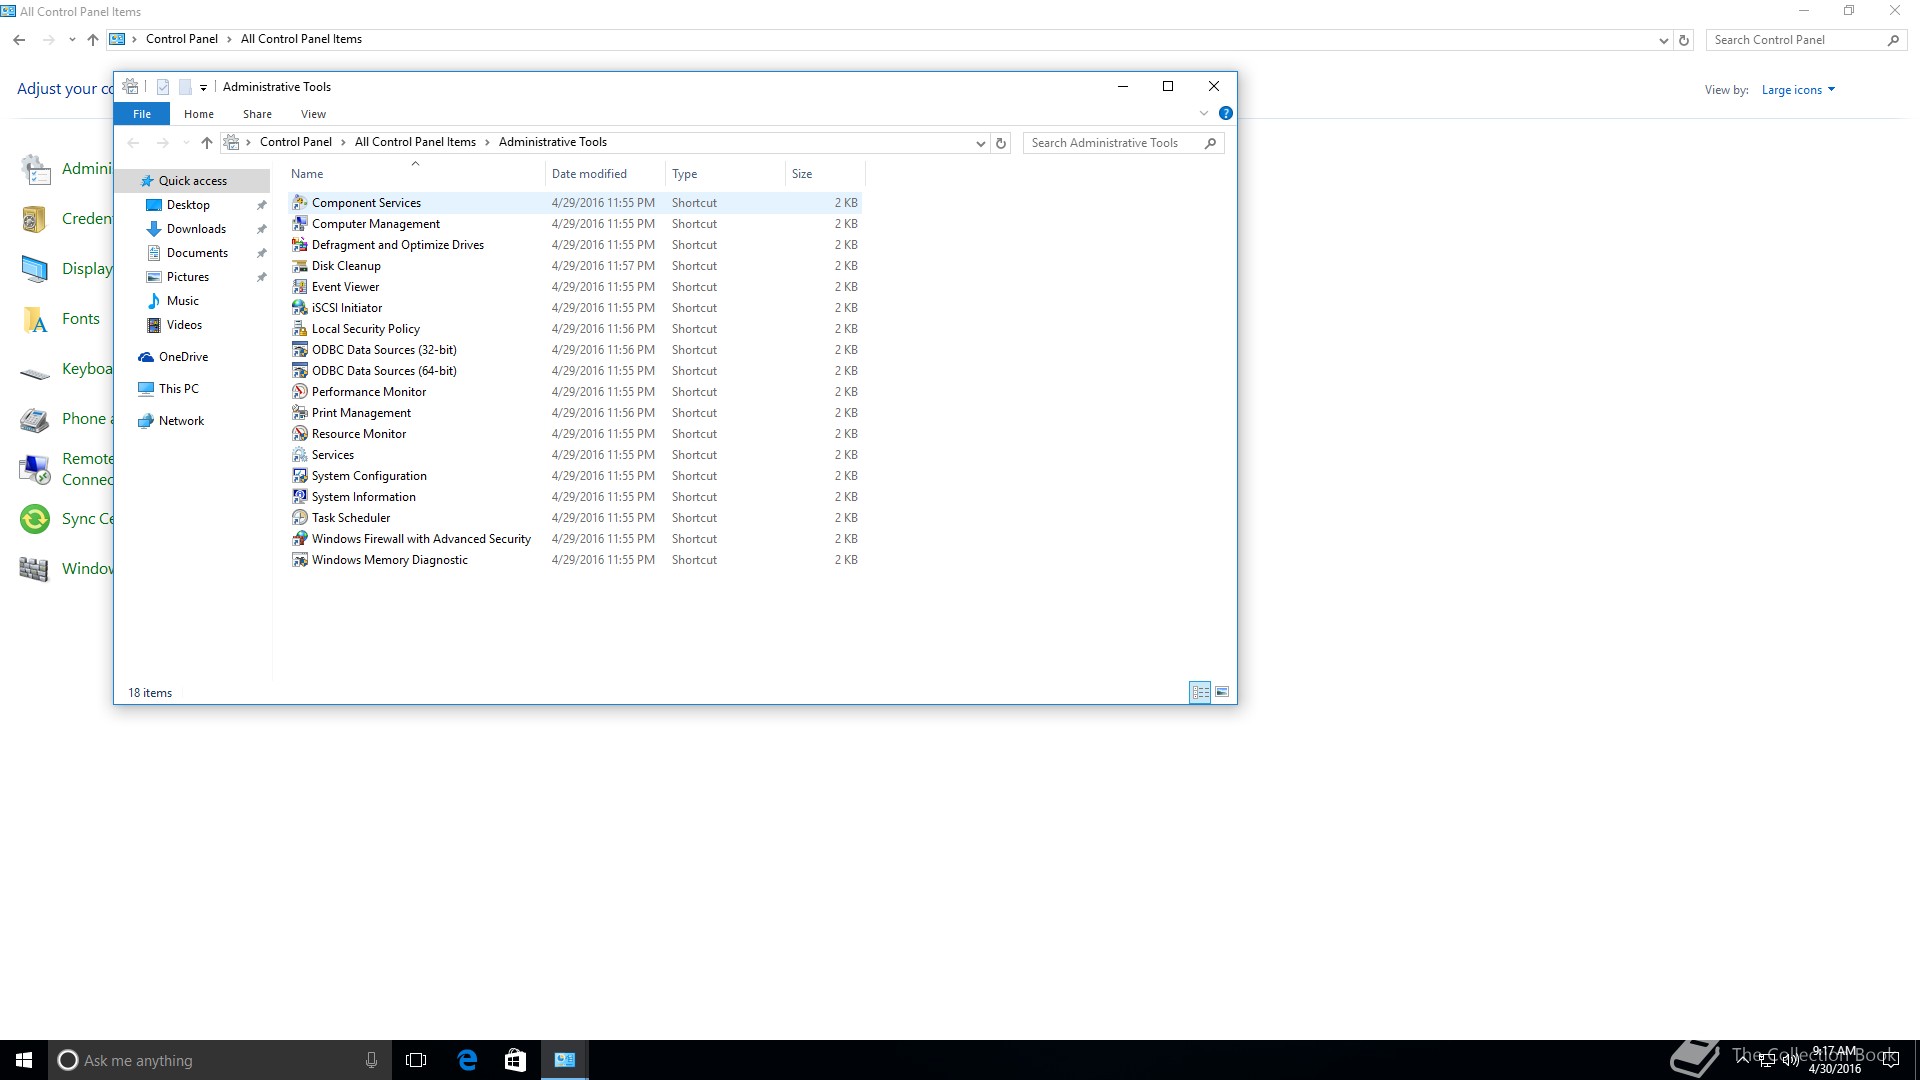Screen dimensions: 1920x1080
Task: Open the View ribbon tab
Action: [x=313, y=114]
